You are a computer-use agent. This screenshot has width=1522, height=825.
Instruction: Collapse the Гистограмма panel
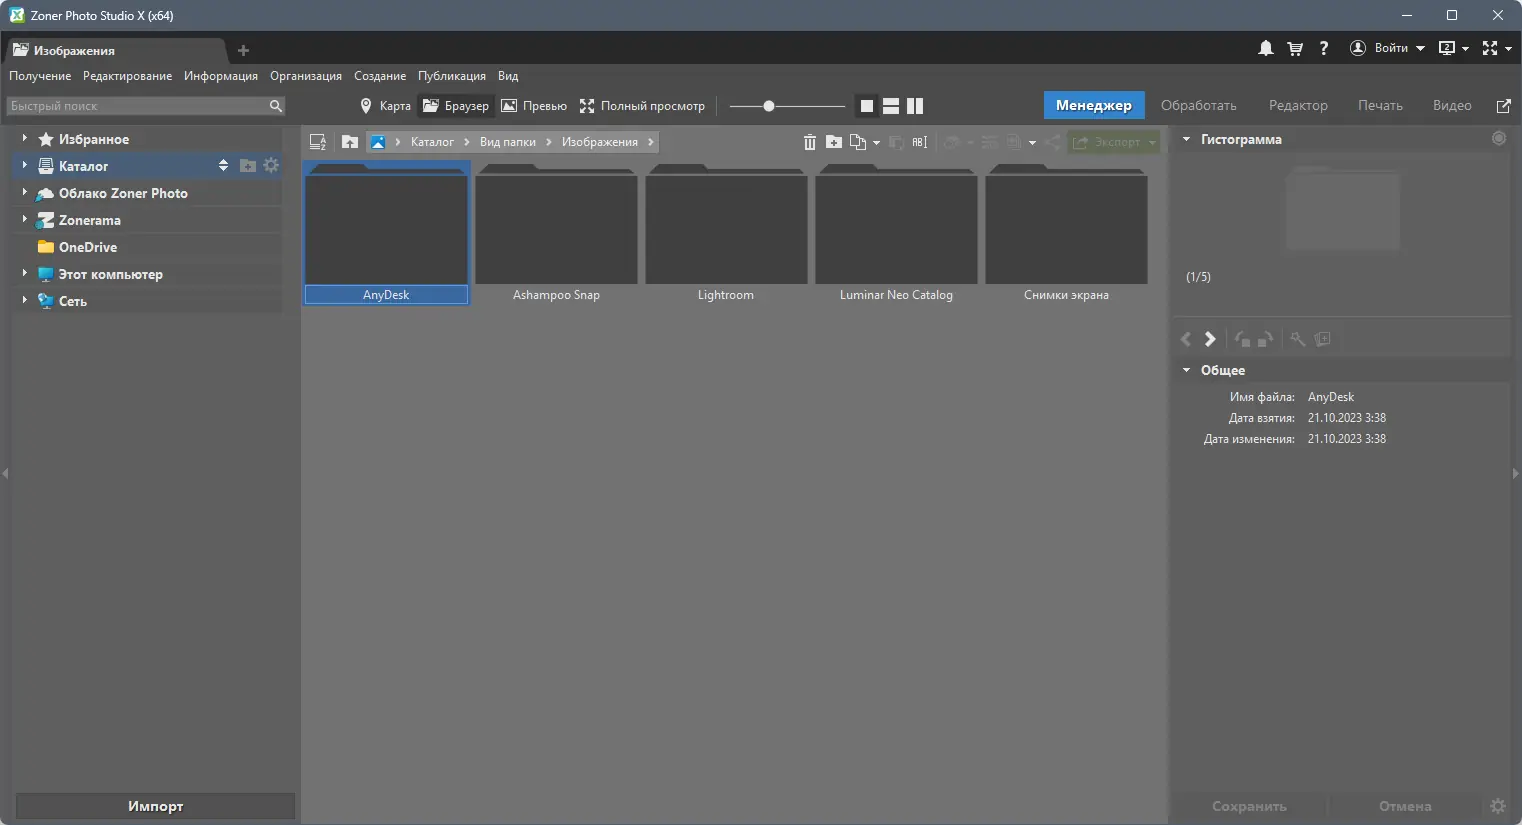pyautogui.click(x=1187, y=139)
